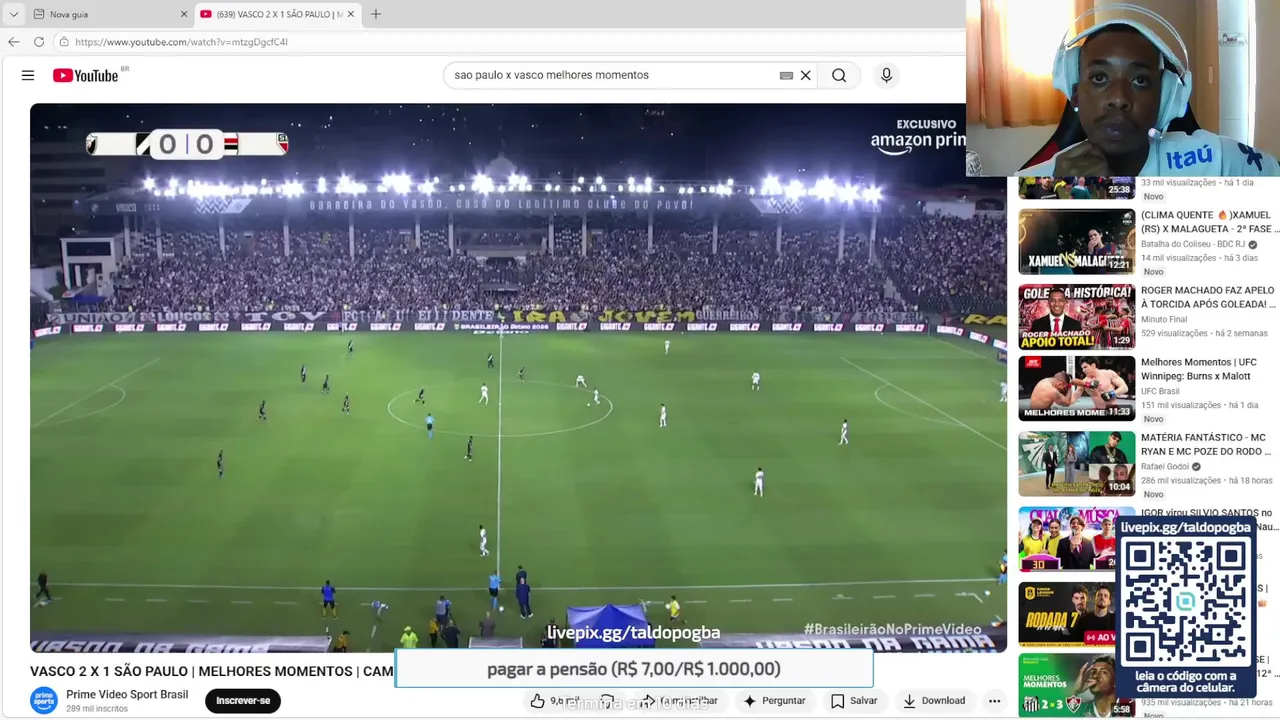Reload the page with the refresh icon
Image resolution: width=1280 pixels, height=720 pixels.
pos(39,42)
